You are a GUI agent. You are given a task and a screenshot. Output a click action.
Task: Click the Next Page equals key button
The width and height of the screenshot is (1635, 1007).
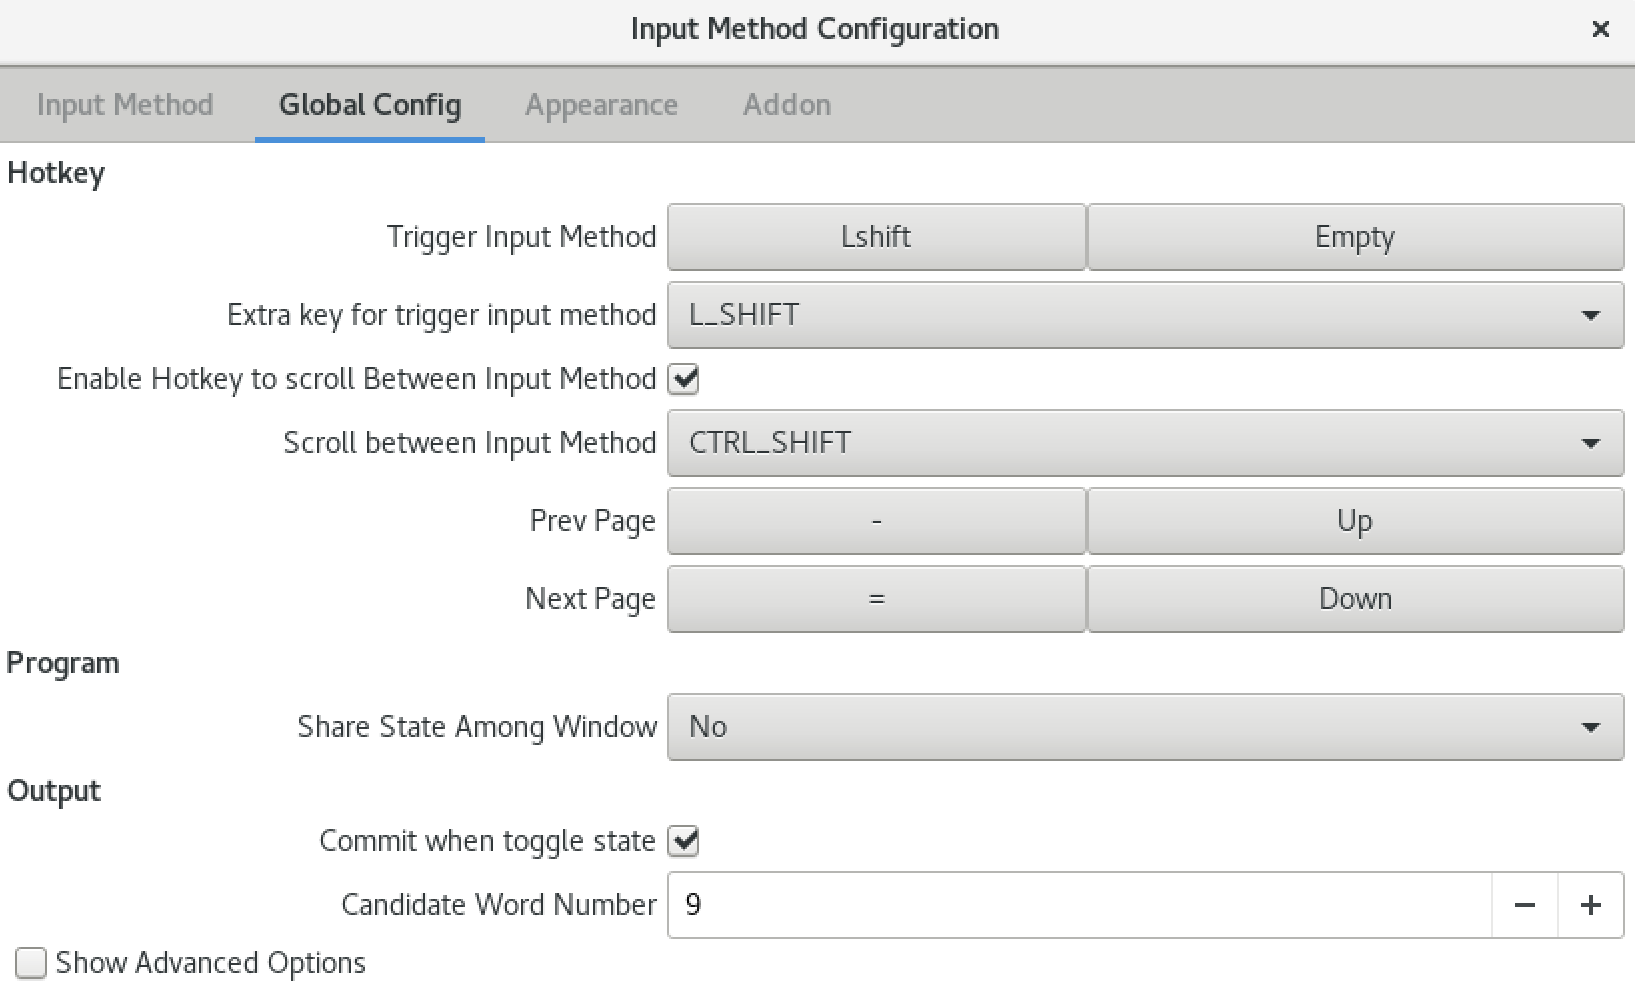pos(876,599)
